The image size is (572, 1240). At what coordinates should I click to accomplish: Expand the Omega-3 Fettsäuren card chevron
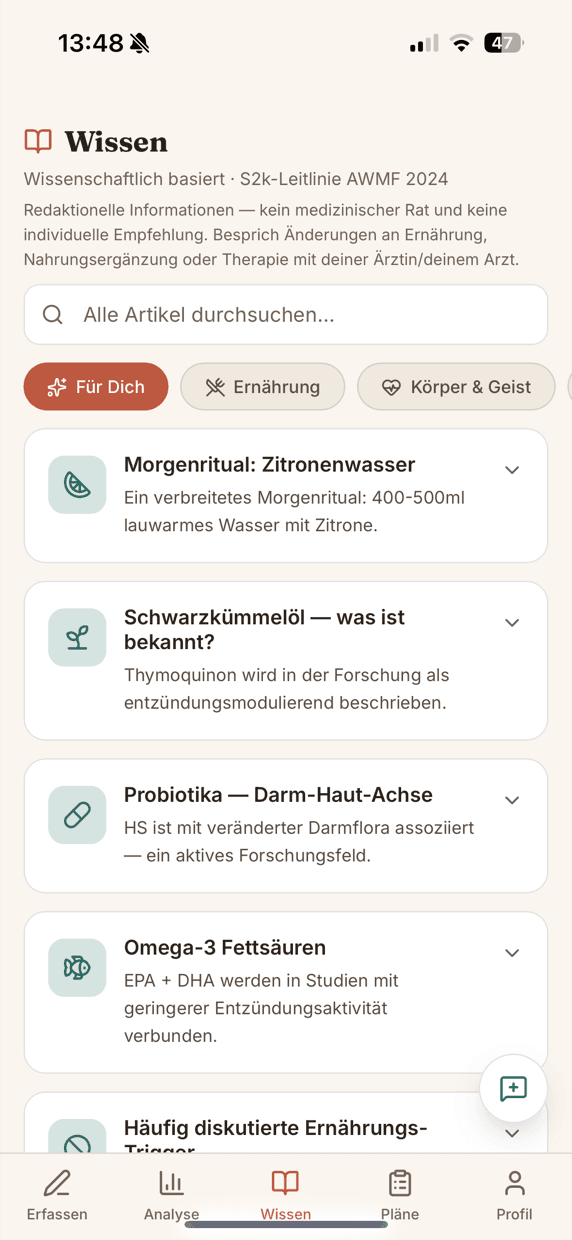pos(512,953)
